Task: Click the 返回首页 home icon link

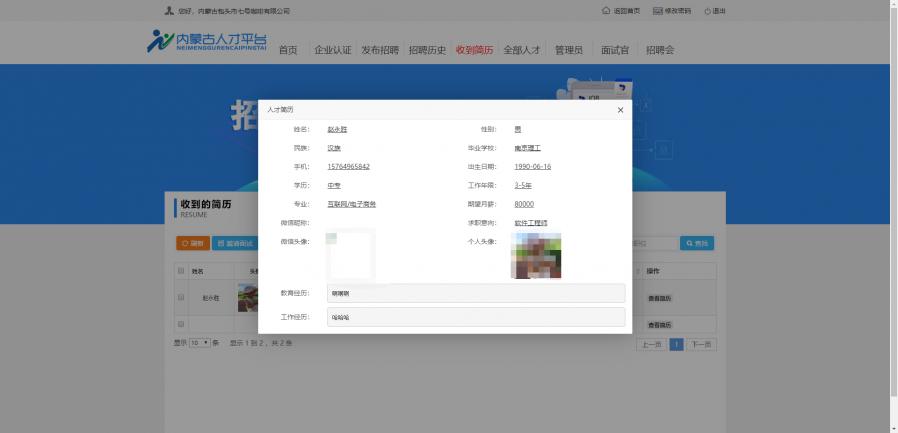Action: (620, 11)
